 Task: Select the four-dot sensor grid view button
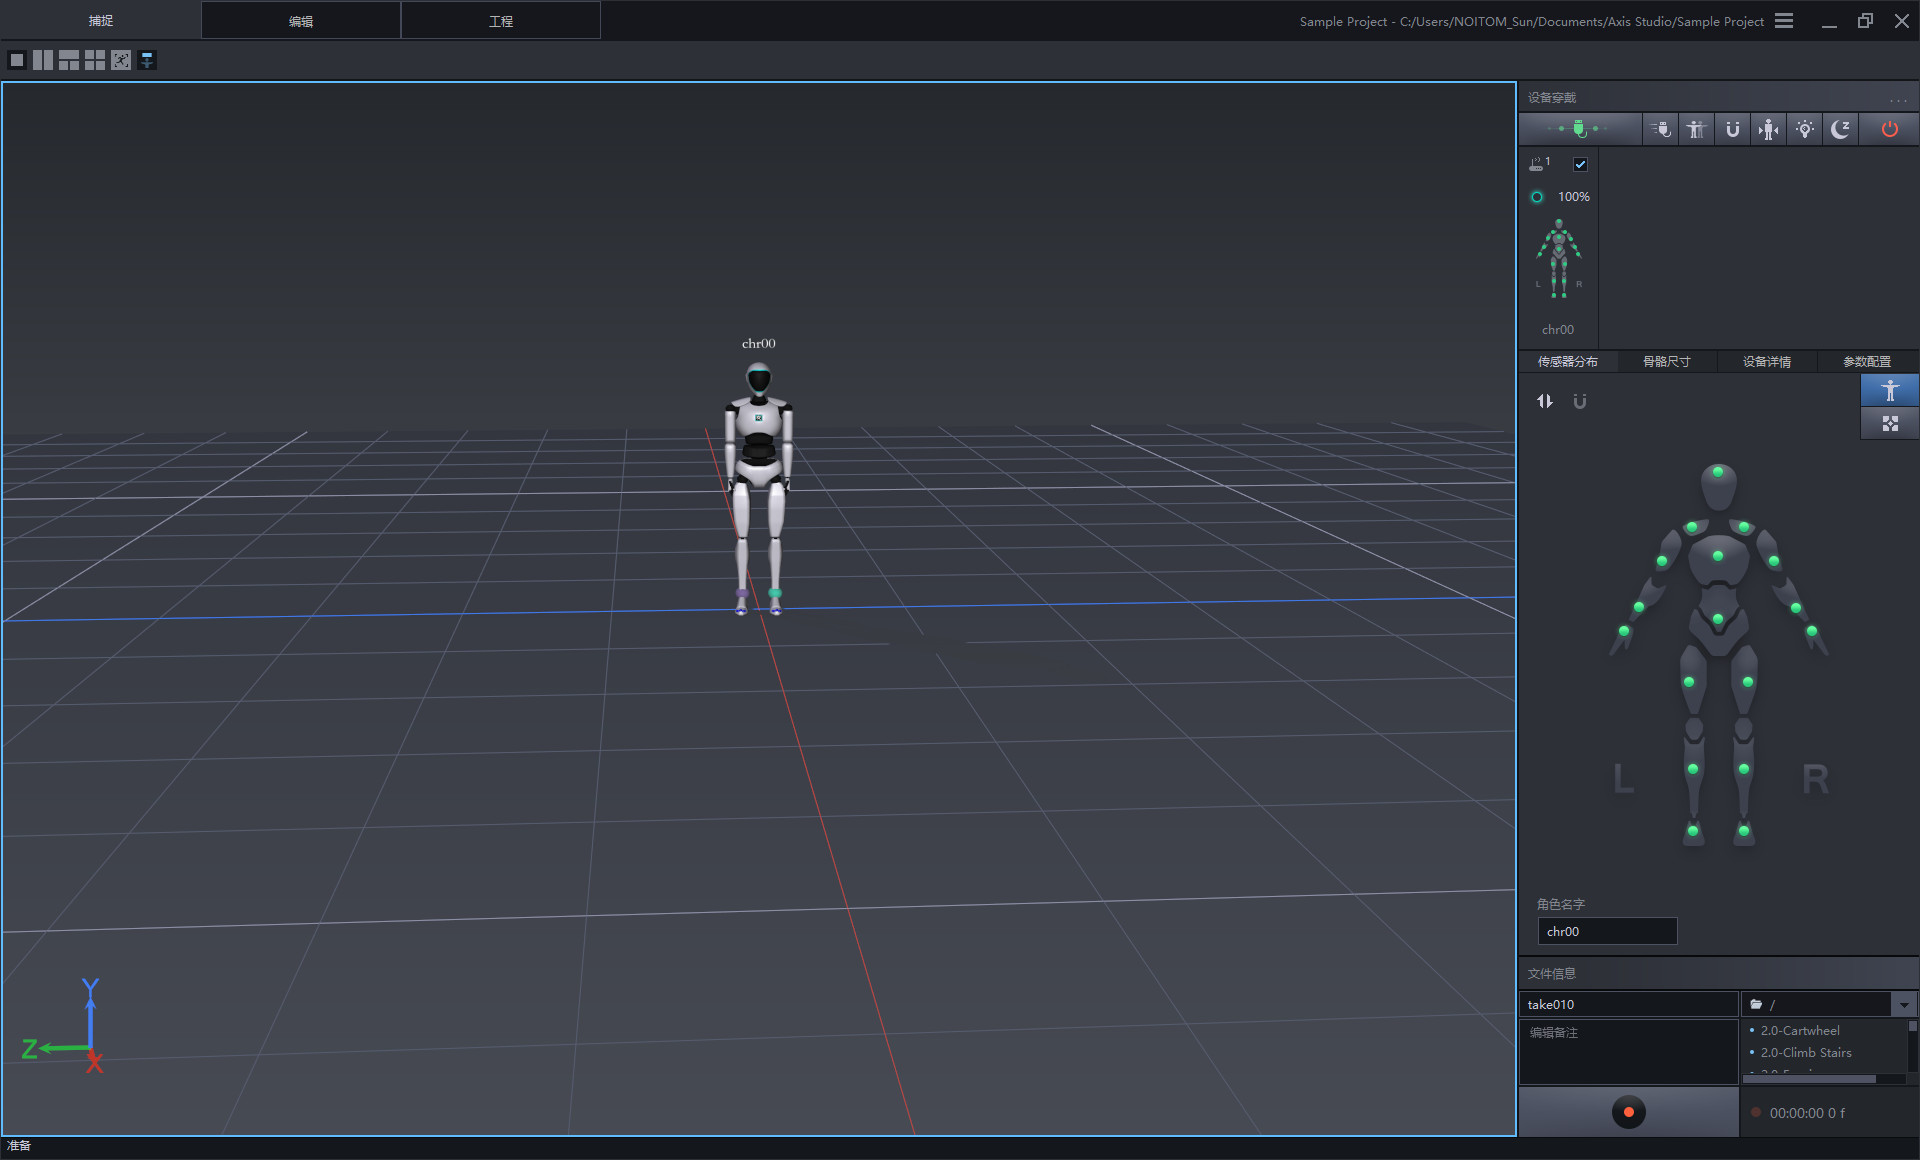click(x=1890, y=424)
